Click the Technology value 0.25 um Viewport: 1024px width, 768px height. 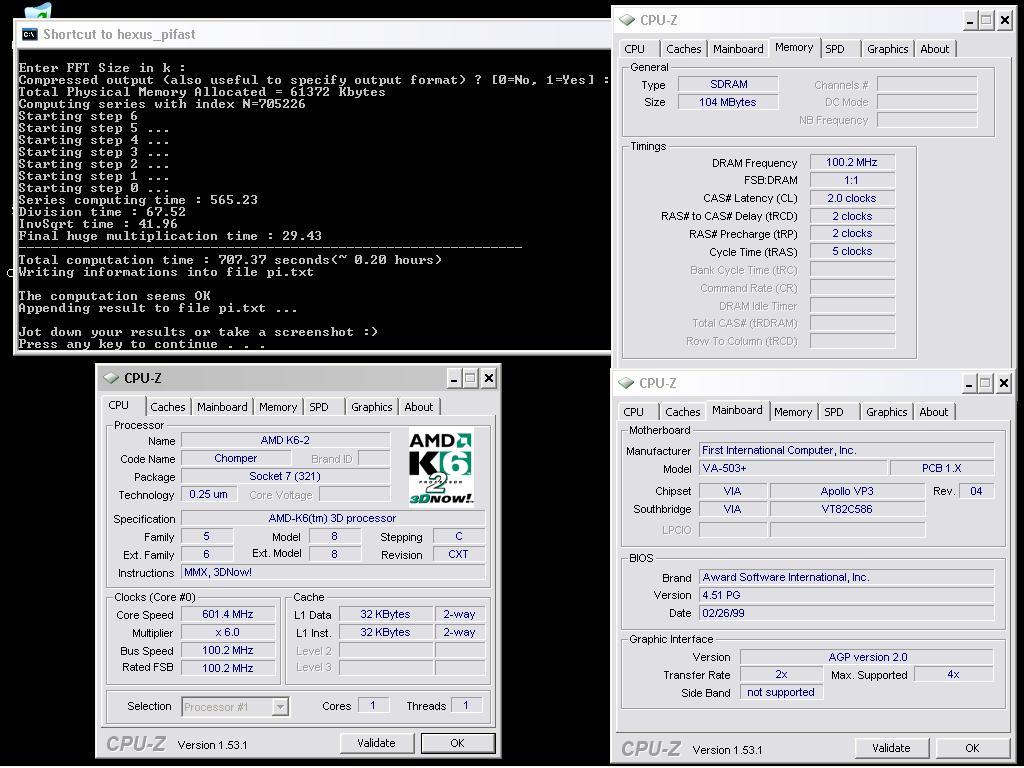coord(209,494)
